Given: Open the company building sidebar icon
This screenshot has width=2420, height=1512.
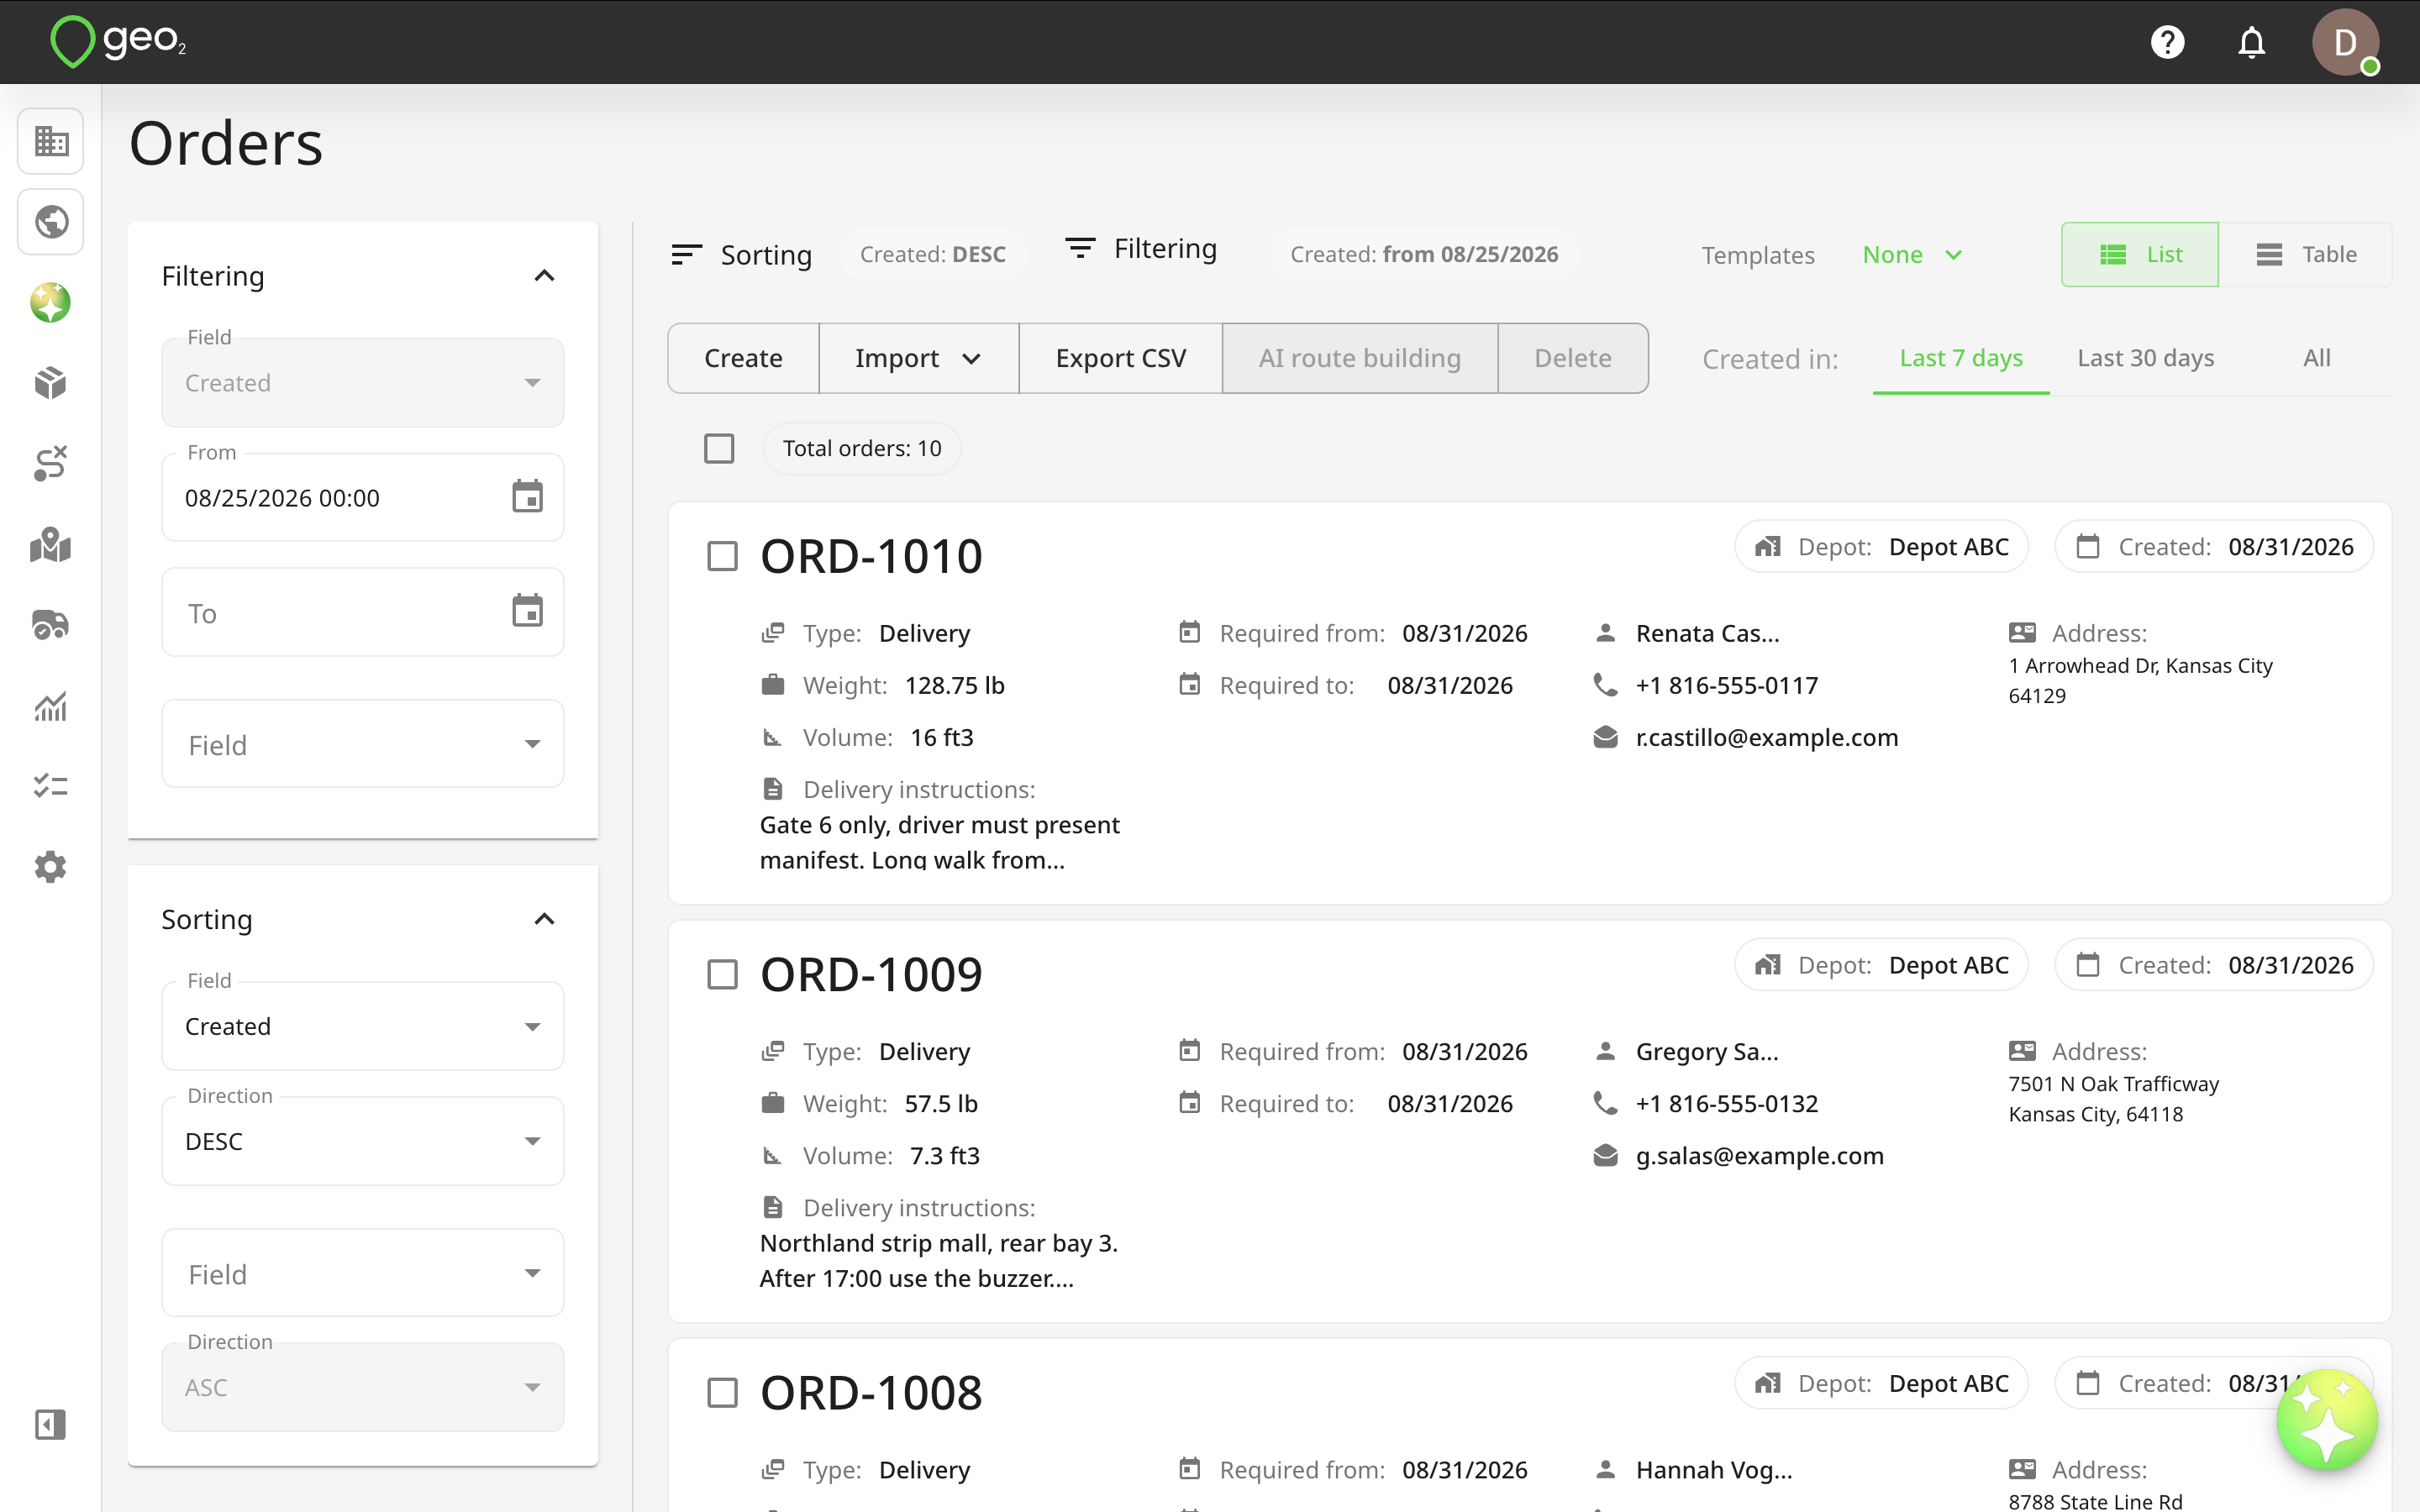Looking at the screenshot, I should click(x=51, y=141).
